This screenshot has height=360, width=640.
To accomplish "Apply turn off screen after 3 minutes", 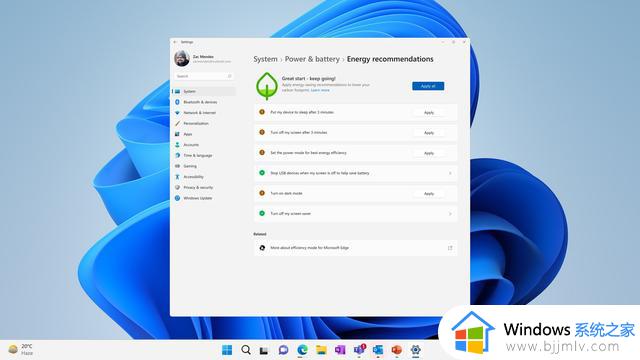I will click(x=429, y=133).
